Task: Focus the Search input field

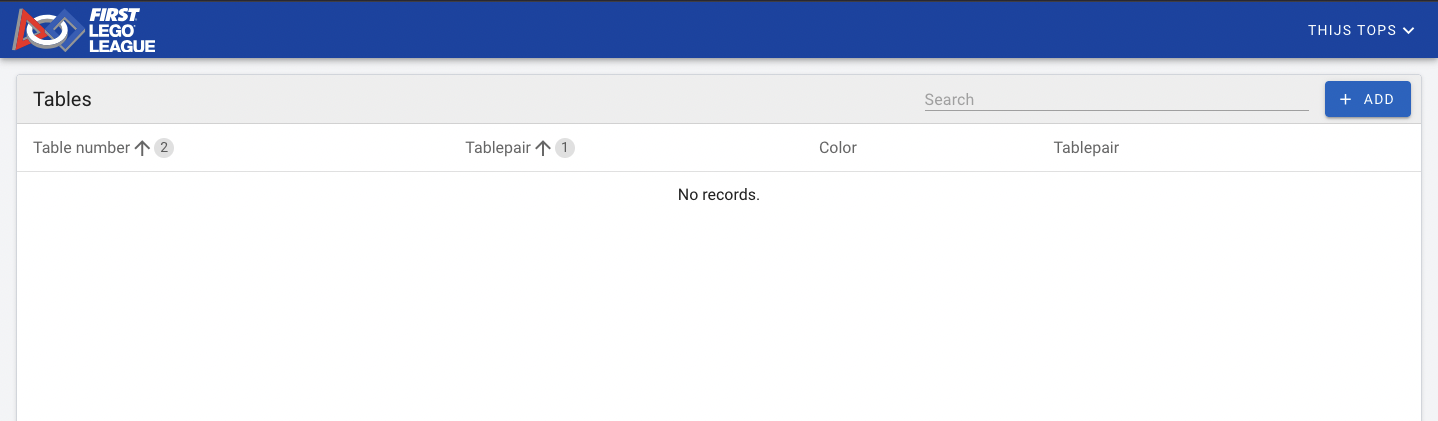Action: pos(1115,99)
